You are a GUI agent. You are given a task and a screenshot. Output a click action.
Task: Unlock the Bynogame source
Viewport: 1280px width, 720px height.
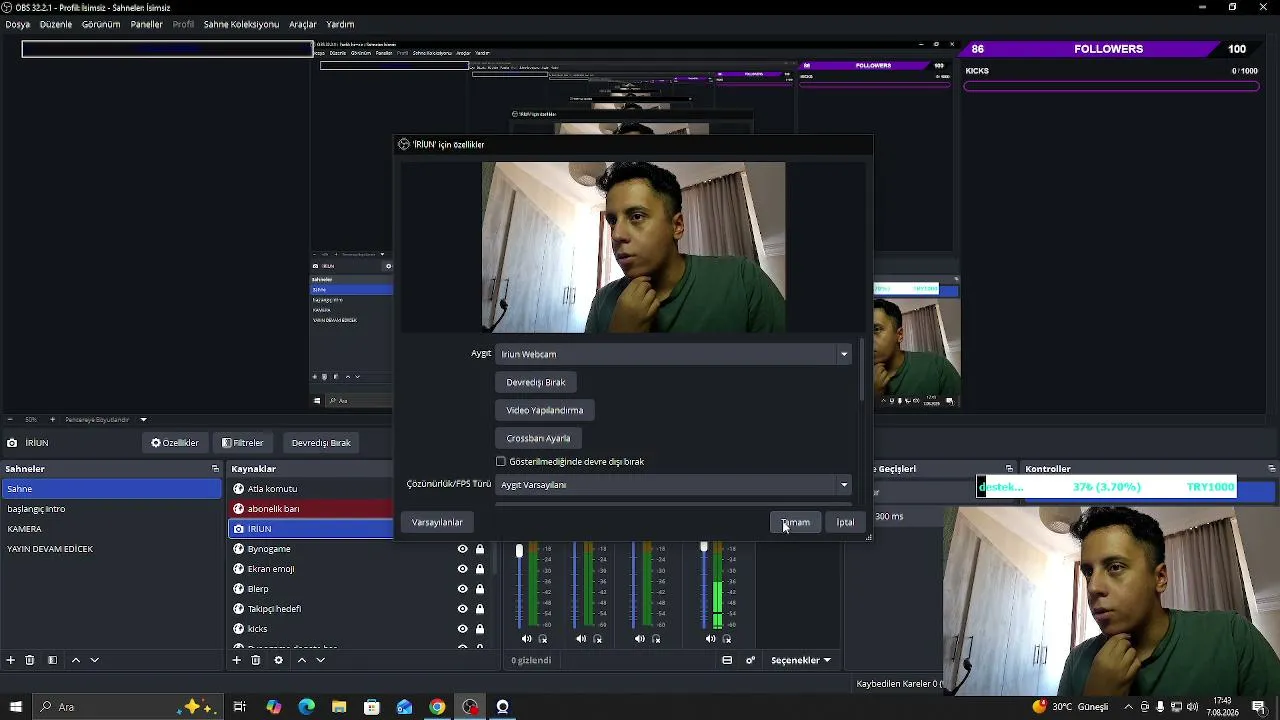coord(480,549)
